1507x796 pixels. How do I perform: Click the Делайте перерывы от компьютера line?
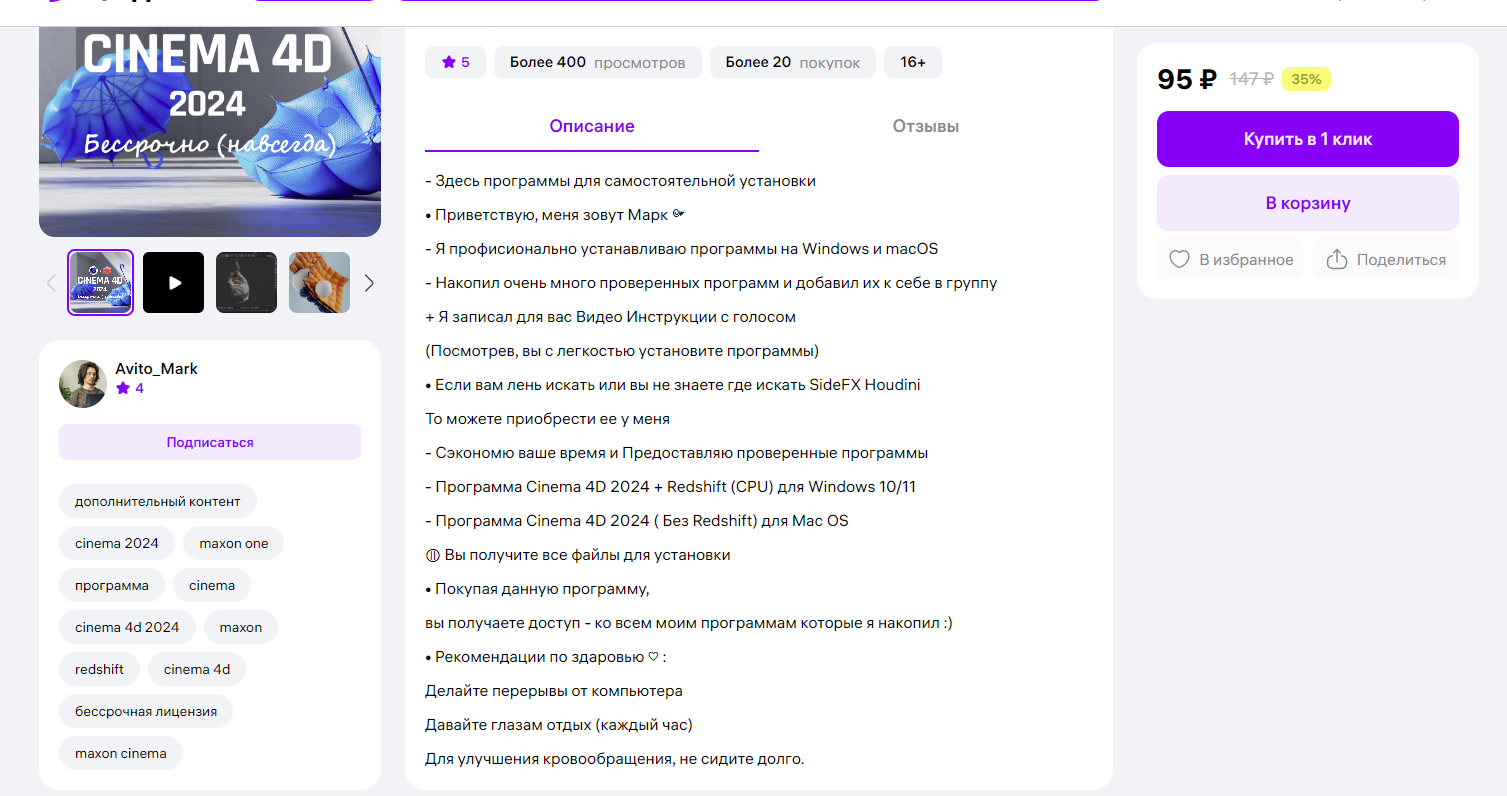point(554,691)
